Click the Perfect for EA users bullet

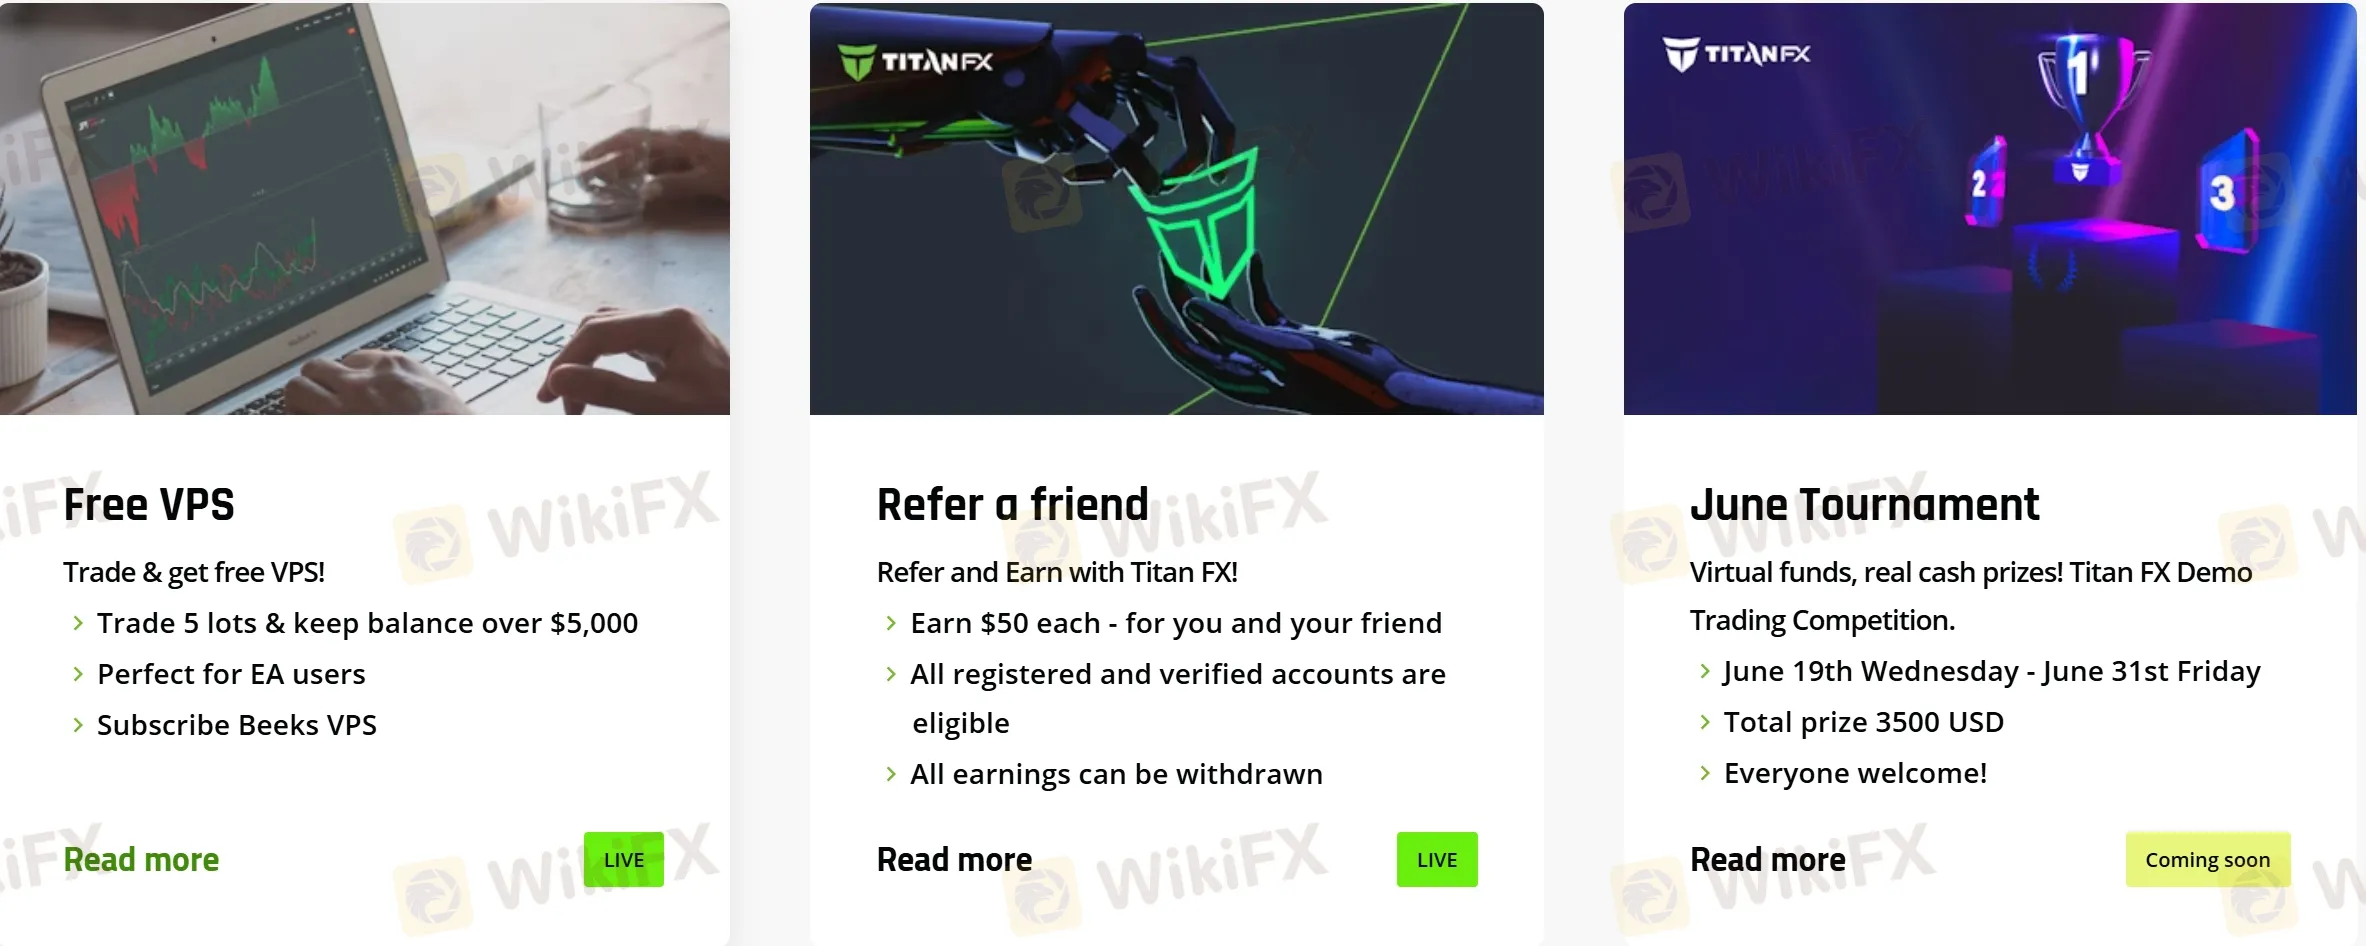point(231,674)
